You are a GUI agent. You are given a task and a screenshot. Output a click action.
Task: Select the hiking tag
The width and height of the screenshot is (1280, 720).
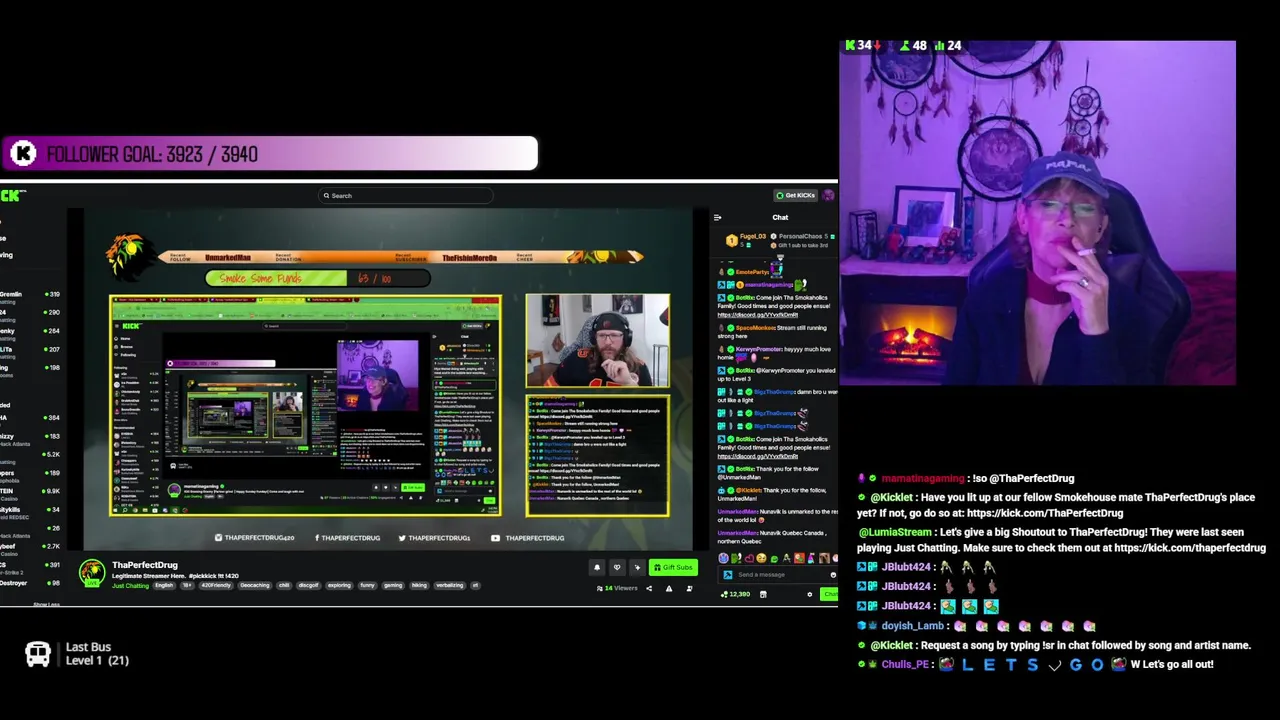coord(419,585)
